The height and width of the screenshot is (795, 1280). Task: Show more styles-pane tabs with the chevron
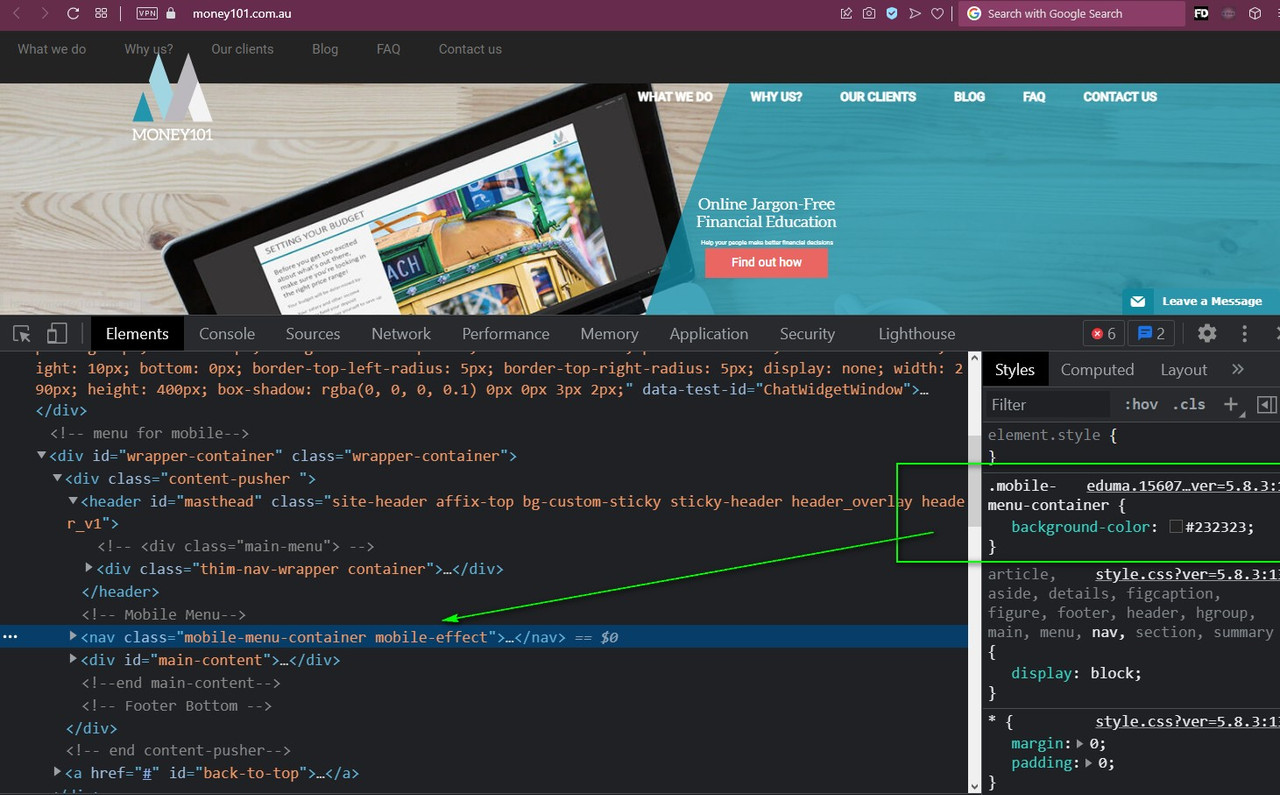(1238, 369)
